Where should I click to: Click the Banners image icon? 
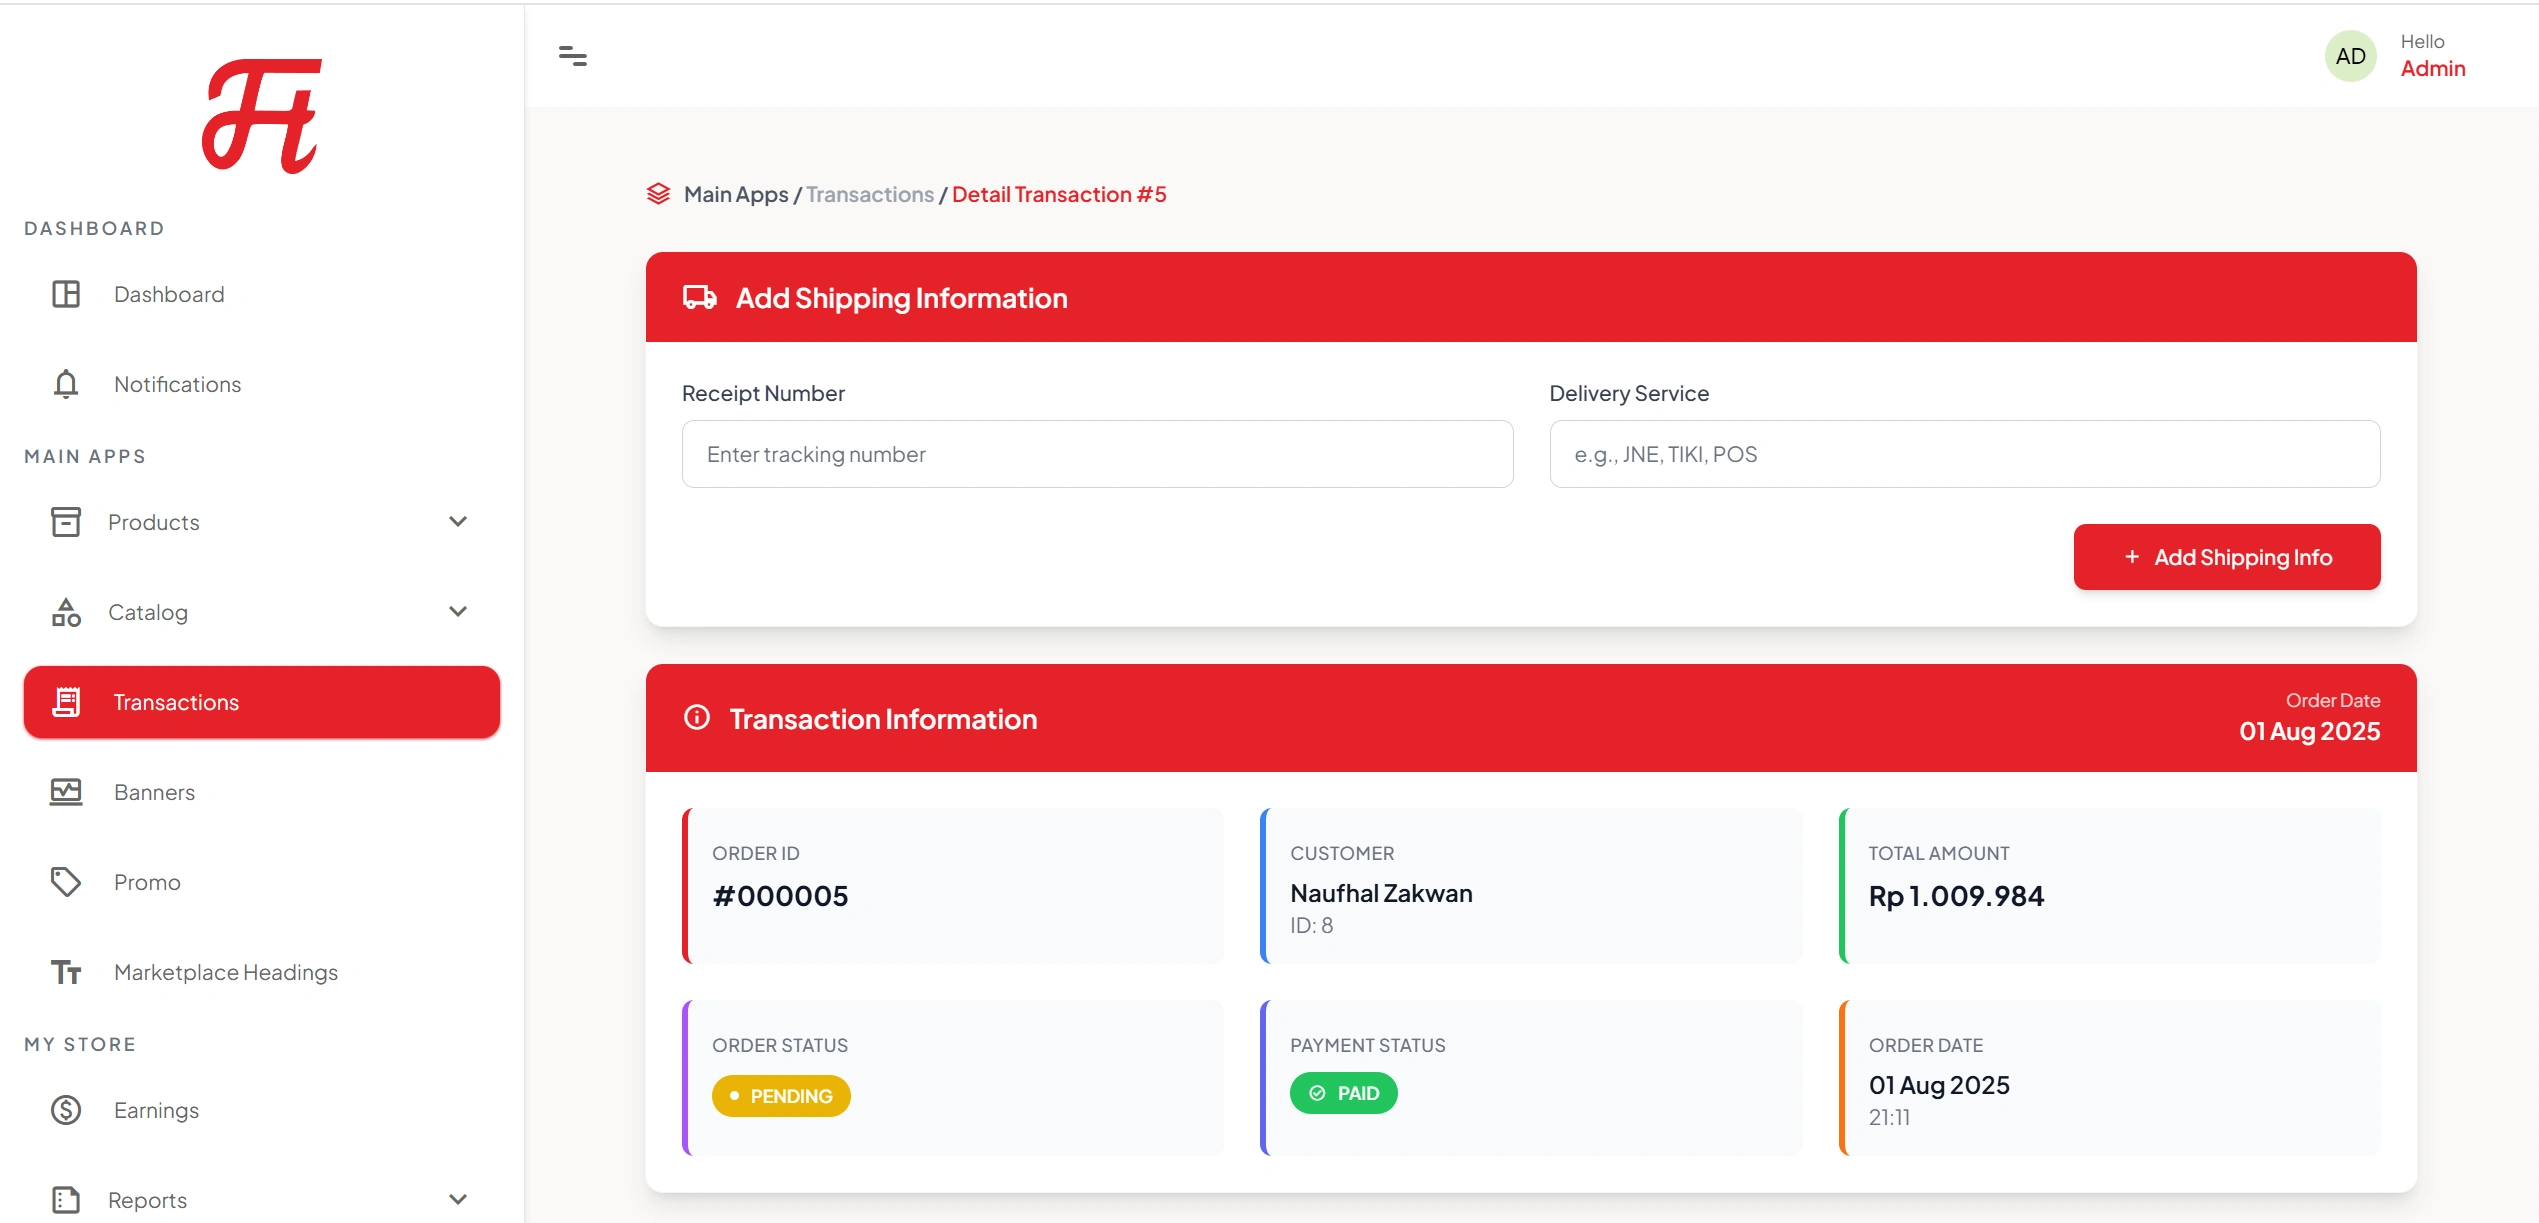(x=65, y=791)
